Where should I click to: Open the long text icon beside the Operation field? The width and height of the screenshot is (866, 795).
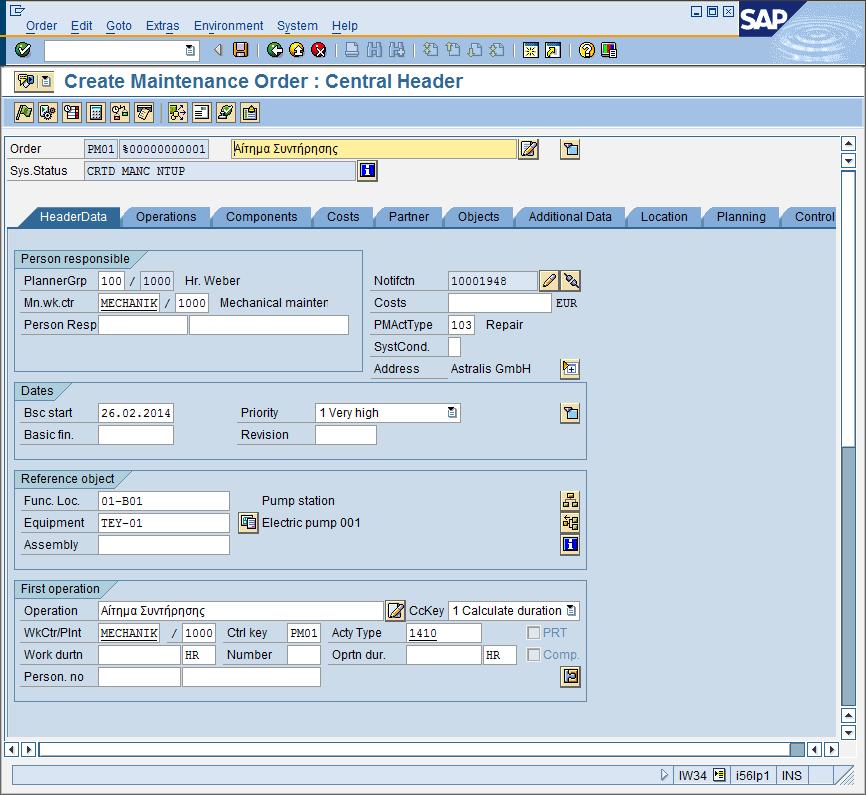point(395,610)
